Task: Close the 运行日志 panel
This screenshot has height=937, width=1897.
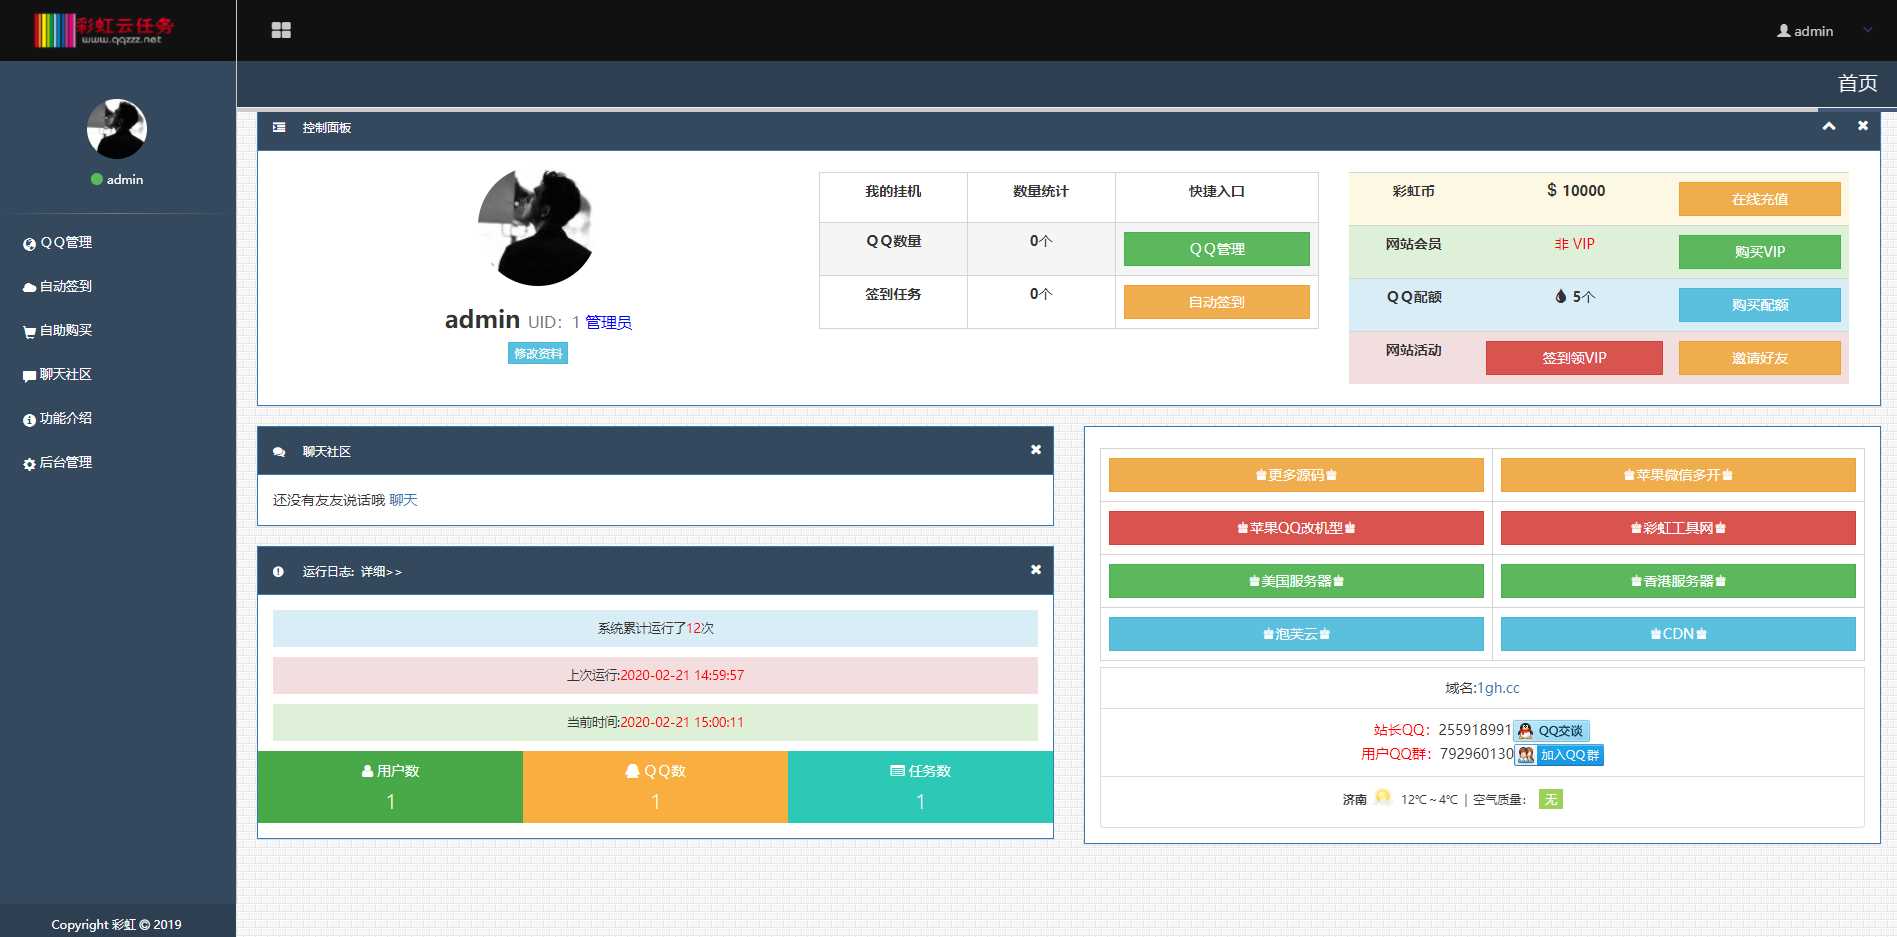Action: point(1035,569)
